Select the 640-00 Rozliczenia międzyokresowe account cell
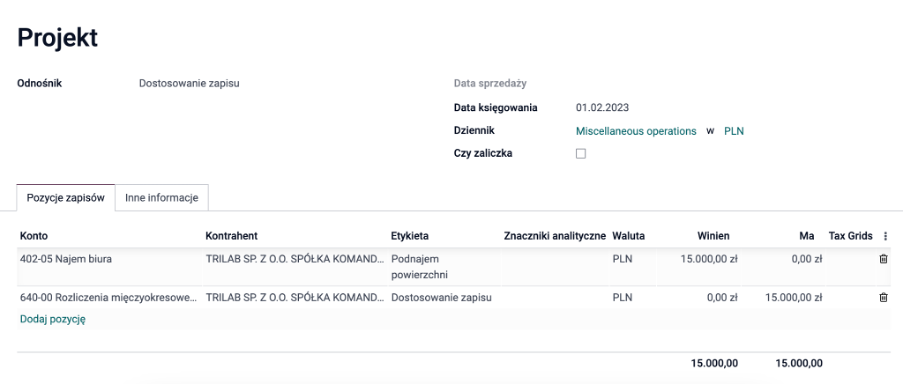The height and width of the screenshot is (384, 904). pyautogui.click(x=110, y=298)
